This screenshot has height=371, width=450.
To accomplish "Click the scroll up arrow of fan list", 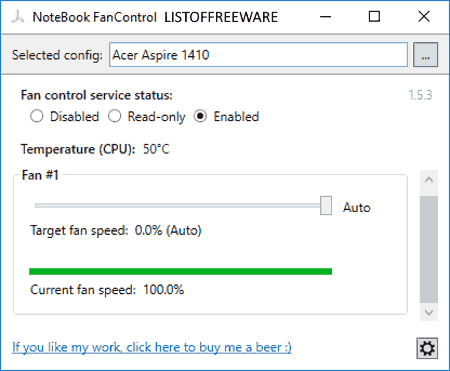I will (429, 180).
